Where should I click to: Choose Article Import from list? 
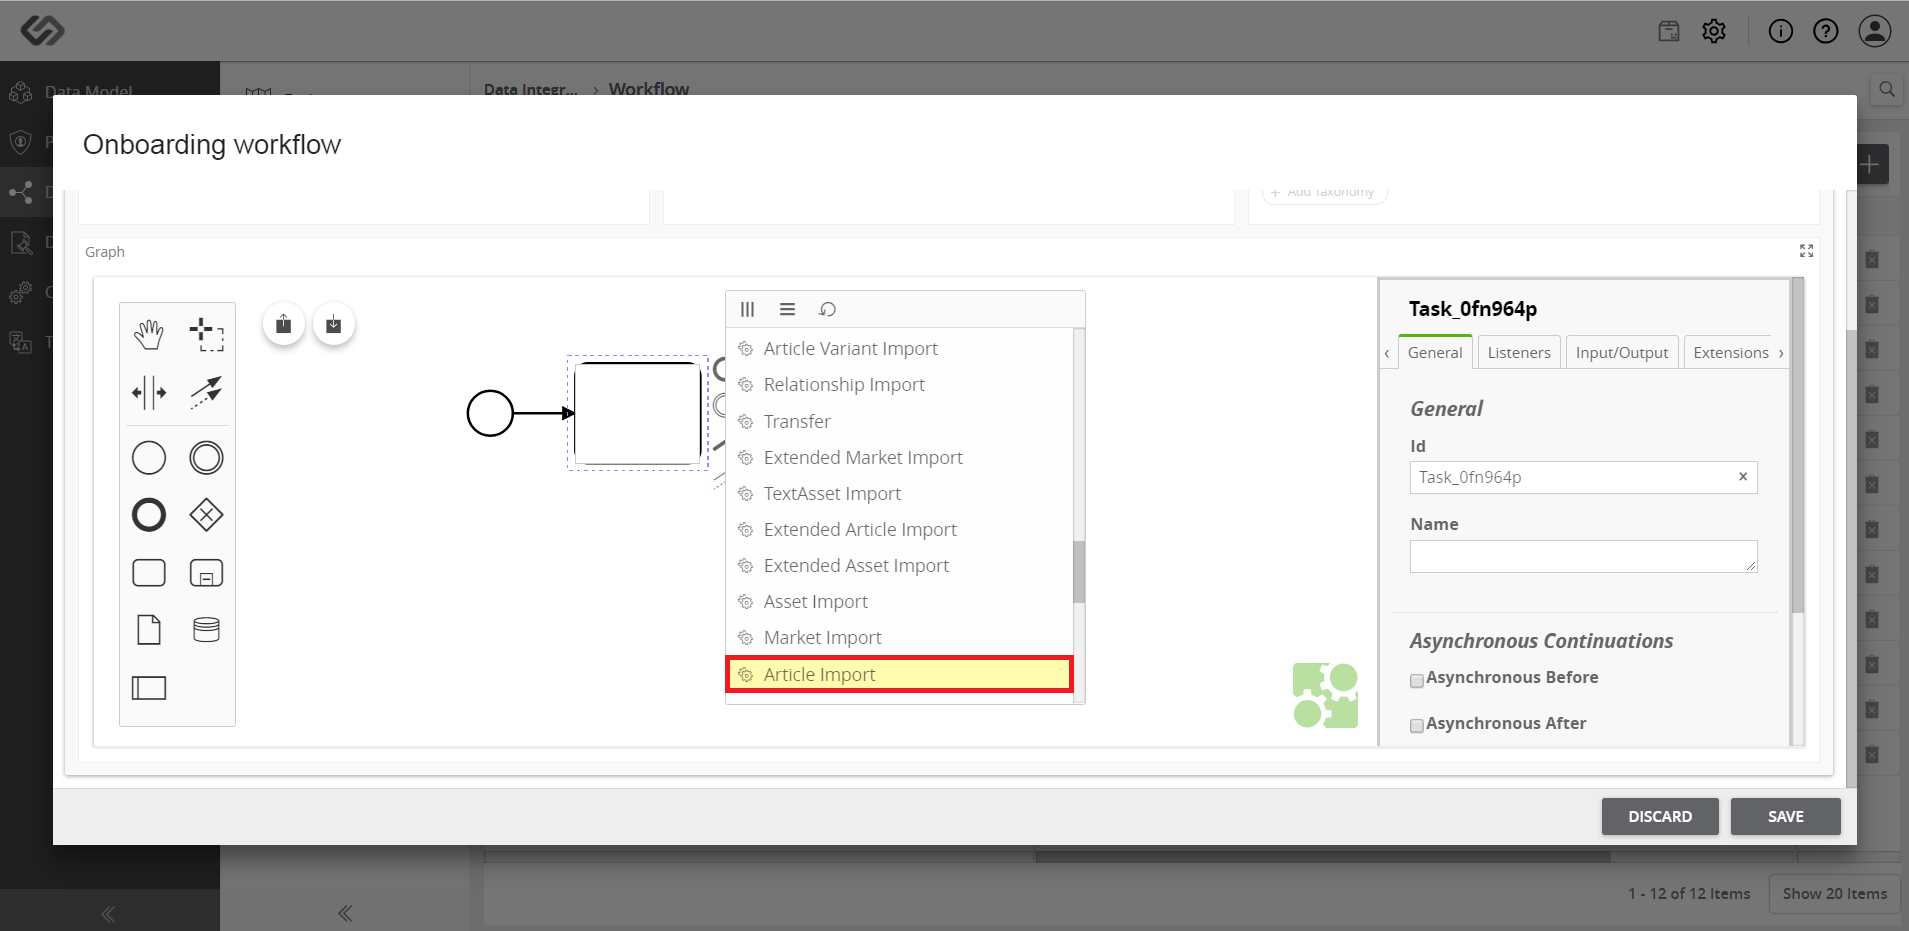coord(900,674)
